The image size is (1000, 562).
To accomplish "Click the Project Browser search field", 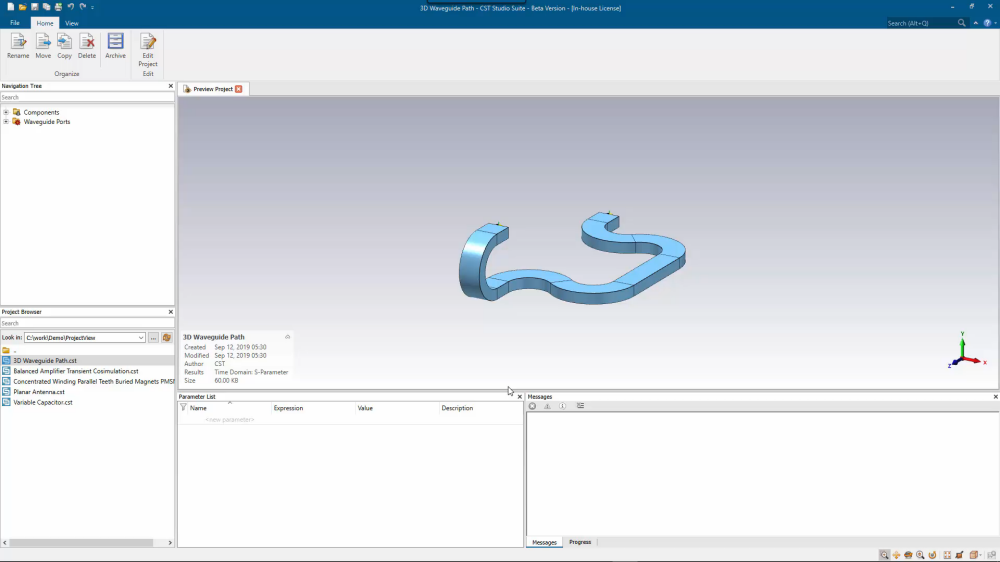I will pos(87,323).
